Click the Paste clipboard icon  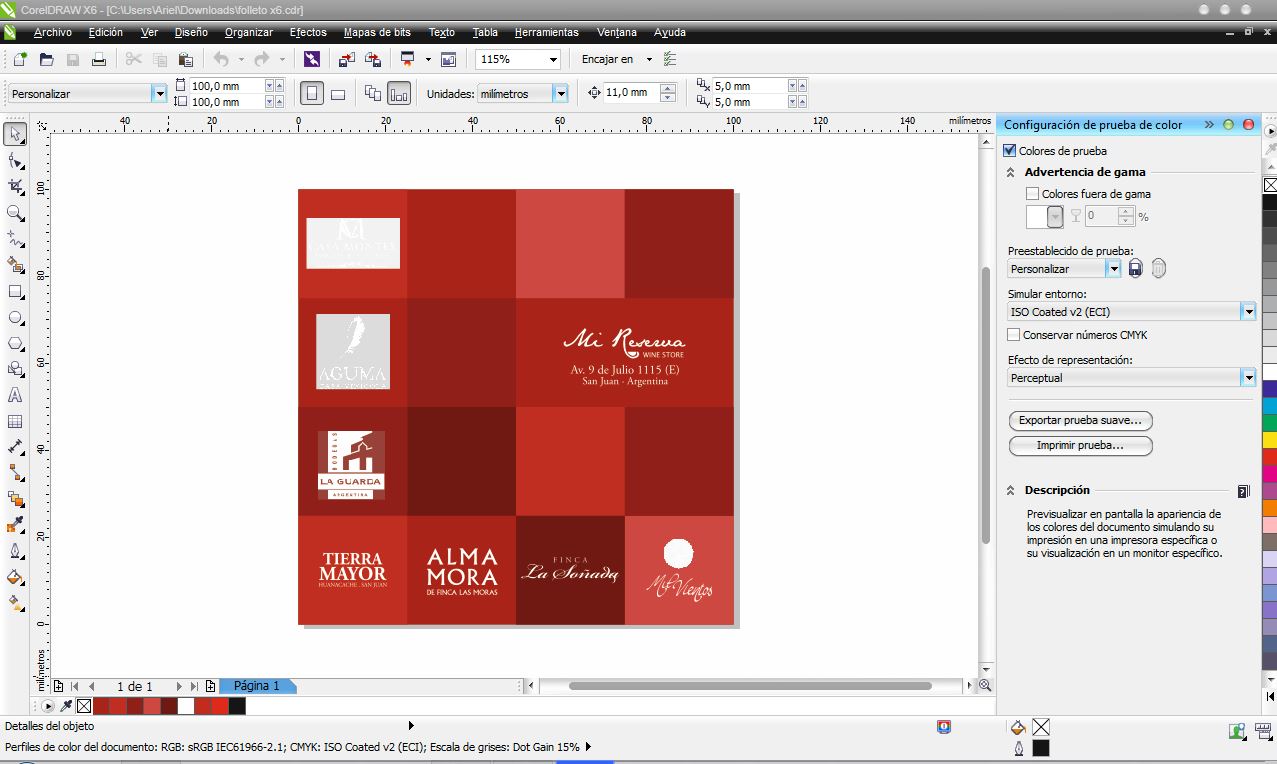(x=186, y=60)
